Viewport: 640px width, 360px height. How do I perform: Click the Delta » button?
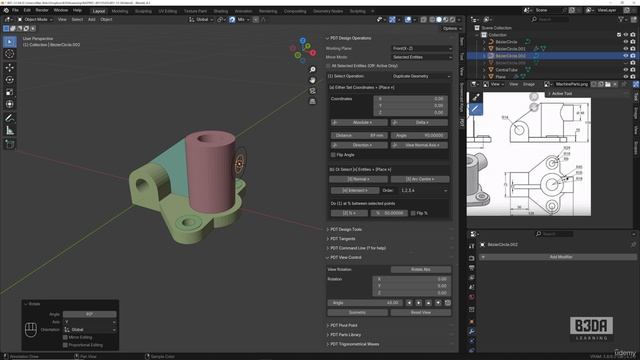click(420, 122)
